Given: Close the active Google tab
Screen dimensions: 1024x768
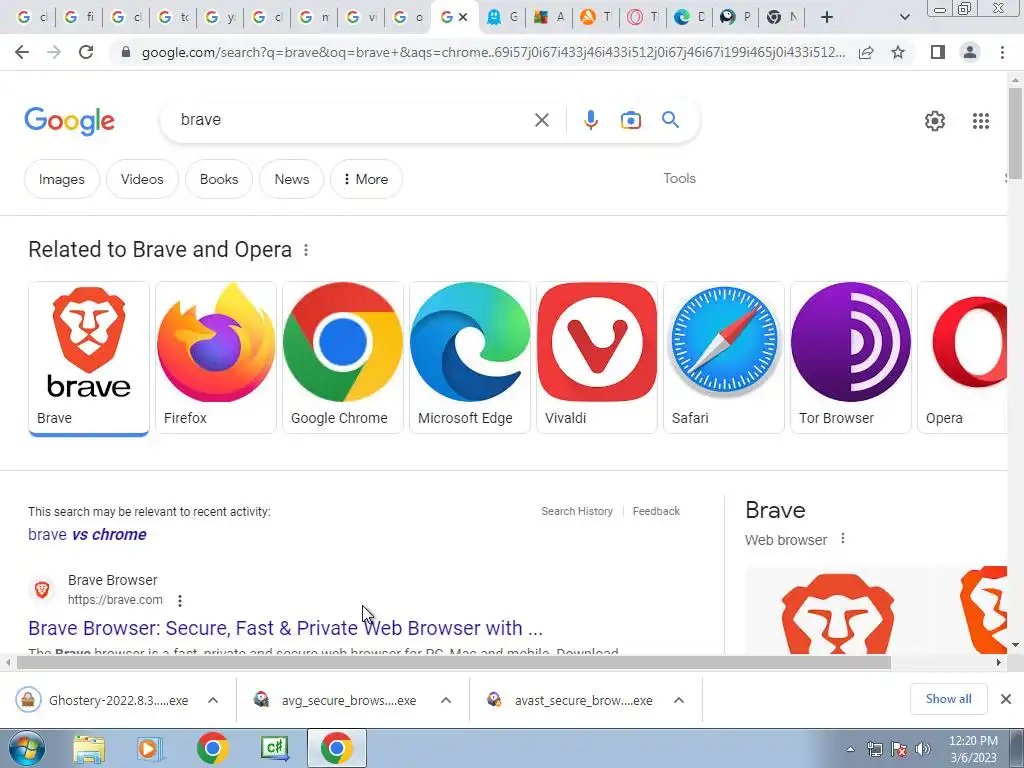Looking at the screenshot, I should [463, 18].
